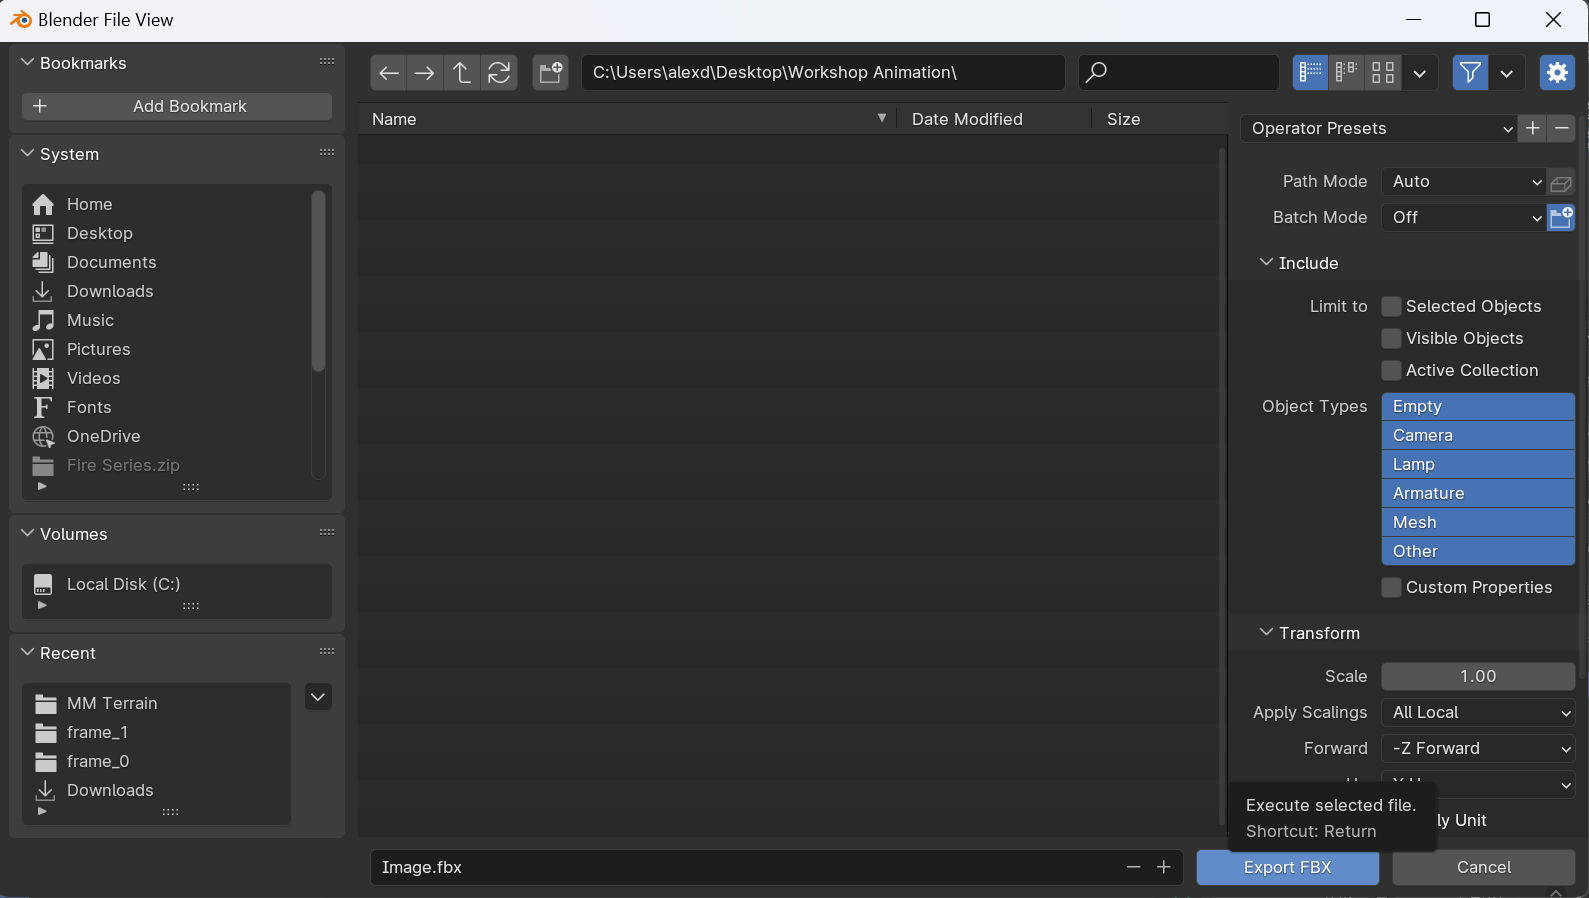Open the Operator Presets dropdown
The height and width of the screenshot is (898, 1589).
1379,128
